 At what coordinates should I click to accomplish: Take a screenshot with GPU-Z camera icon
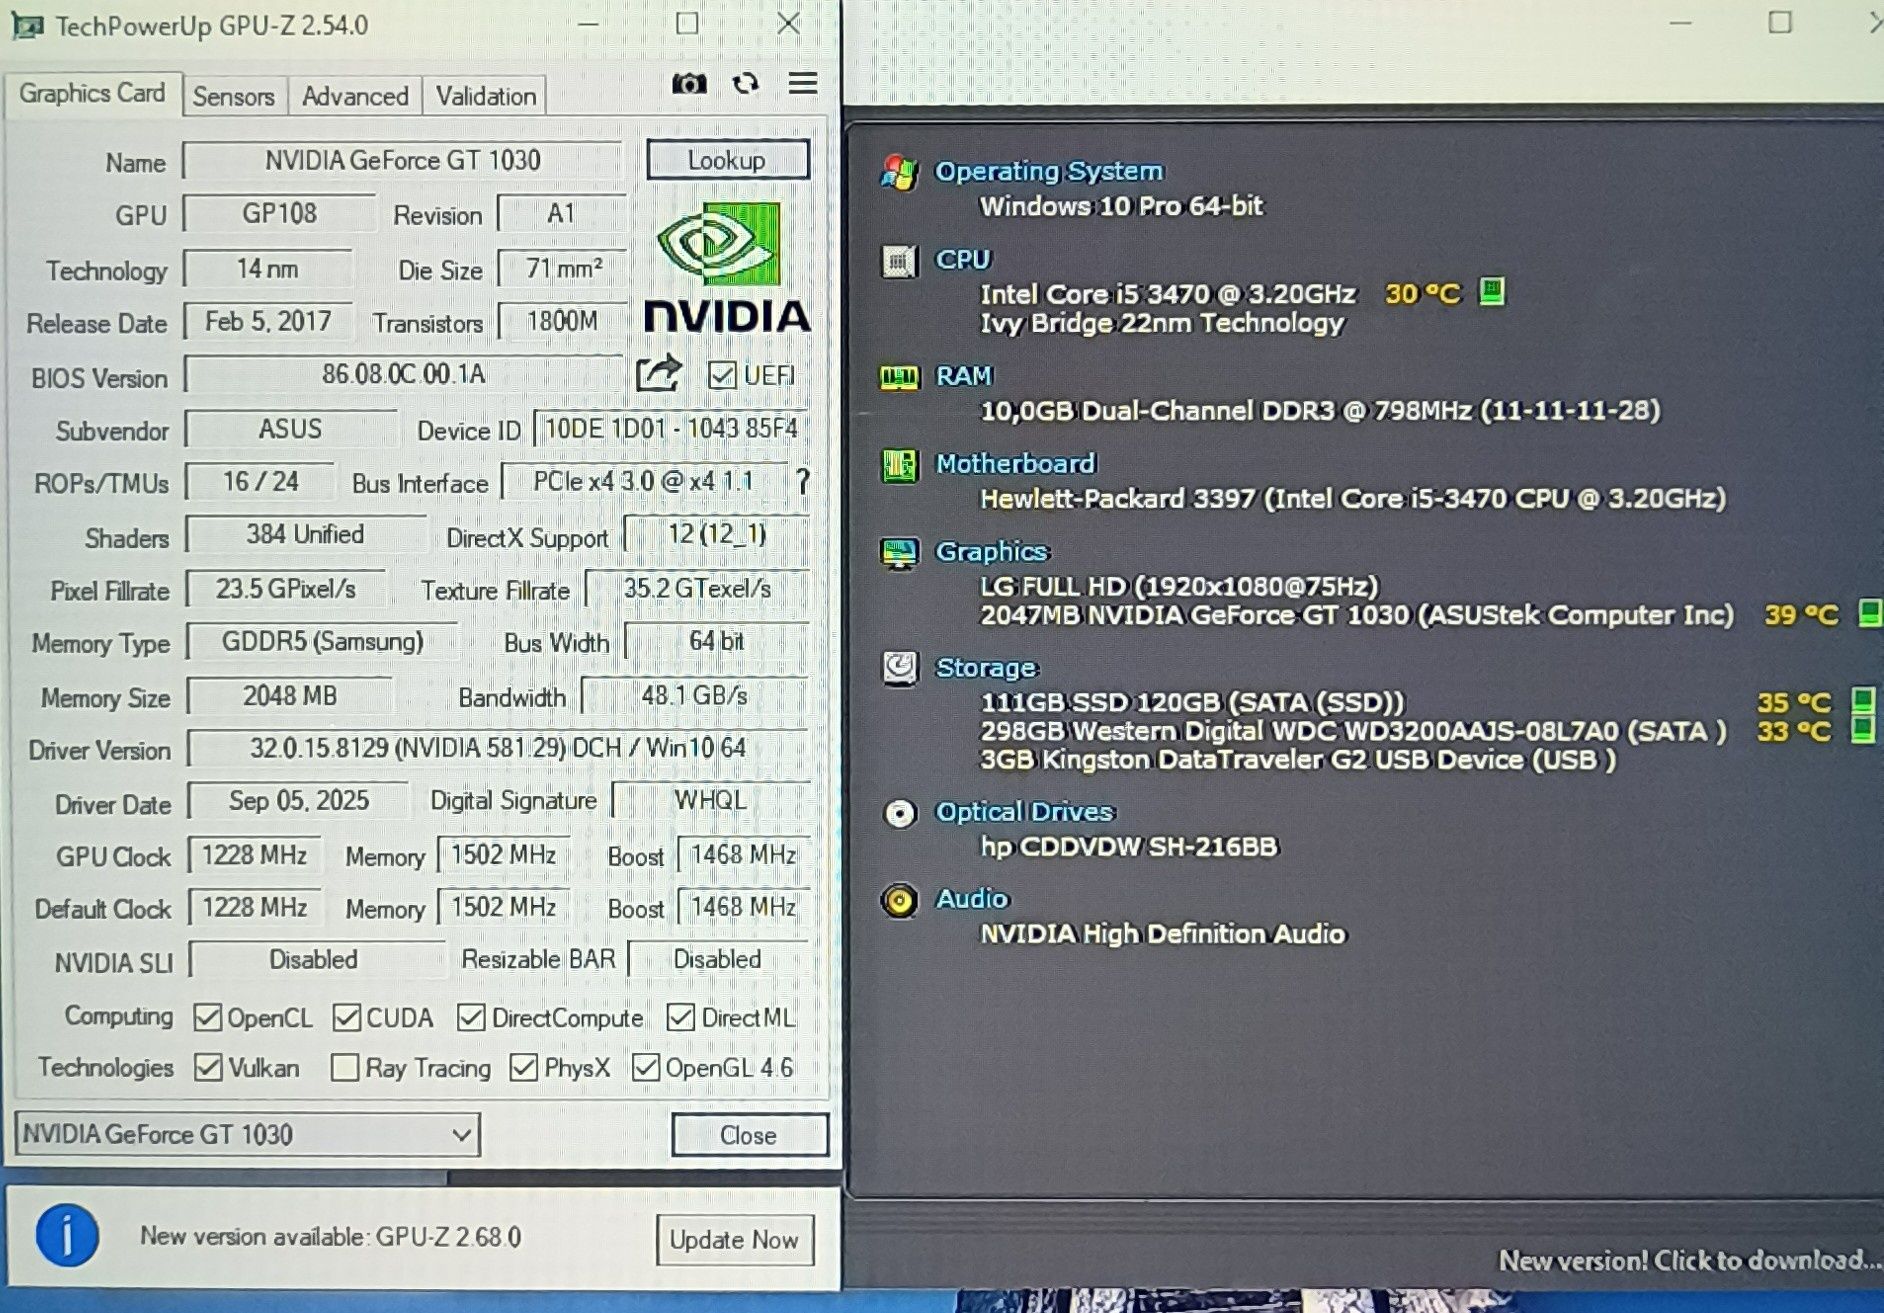688,84
